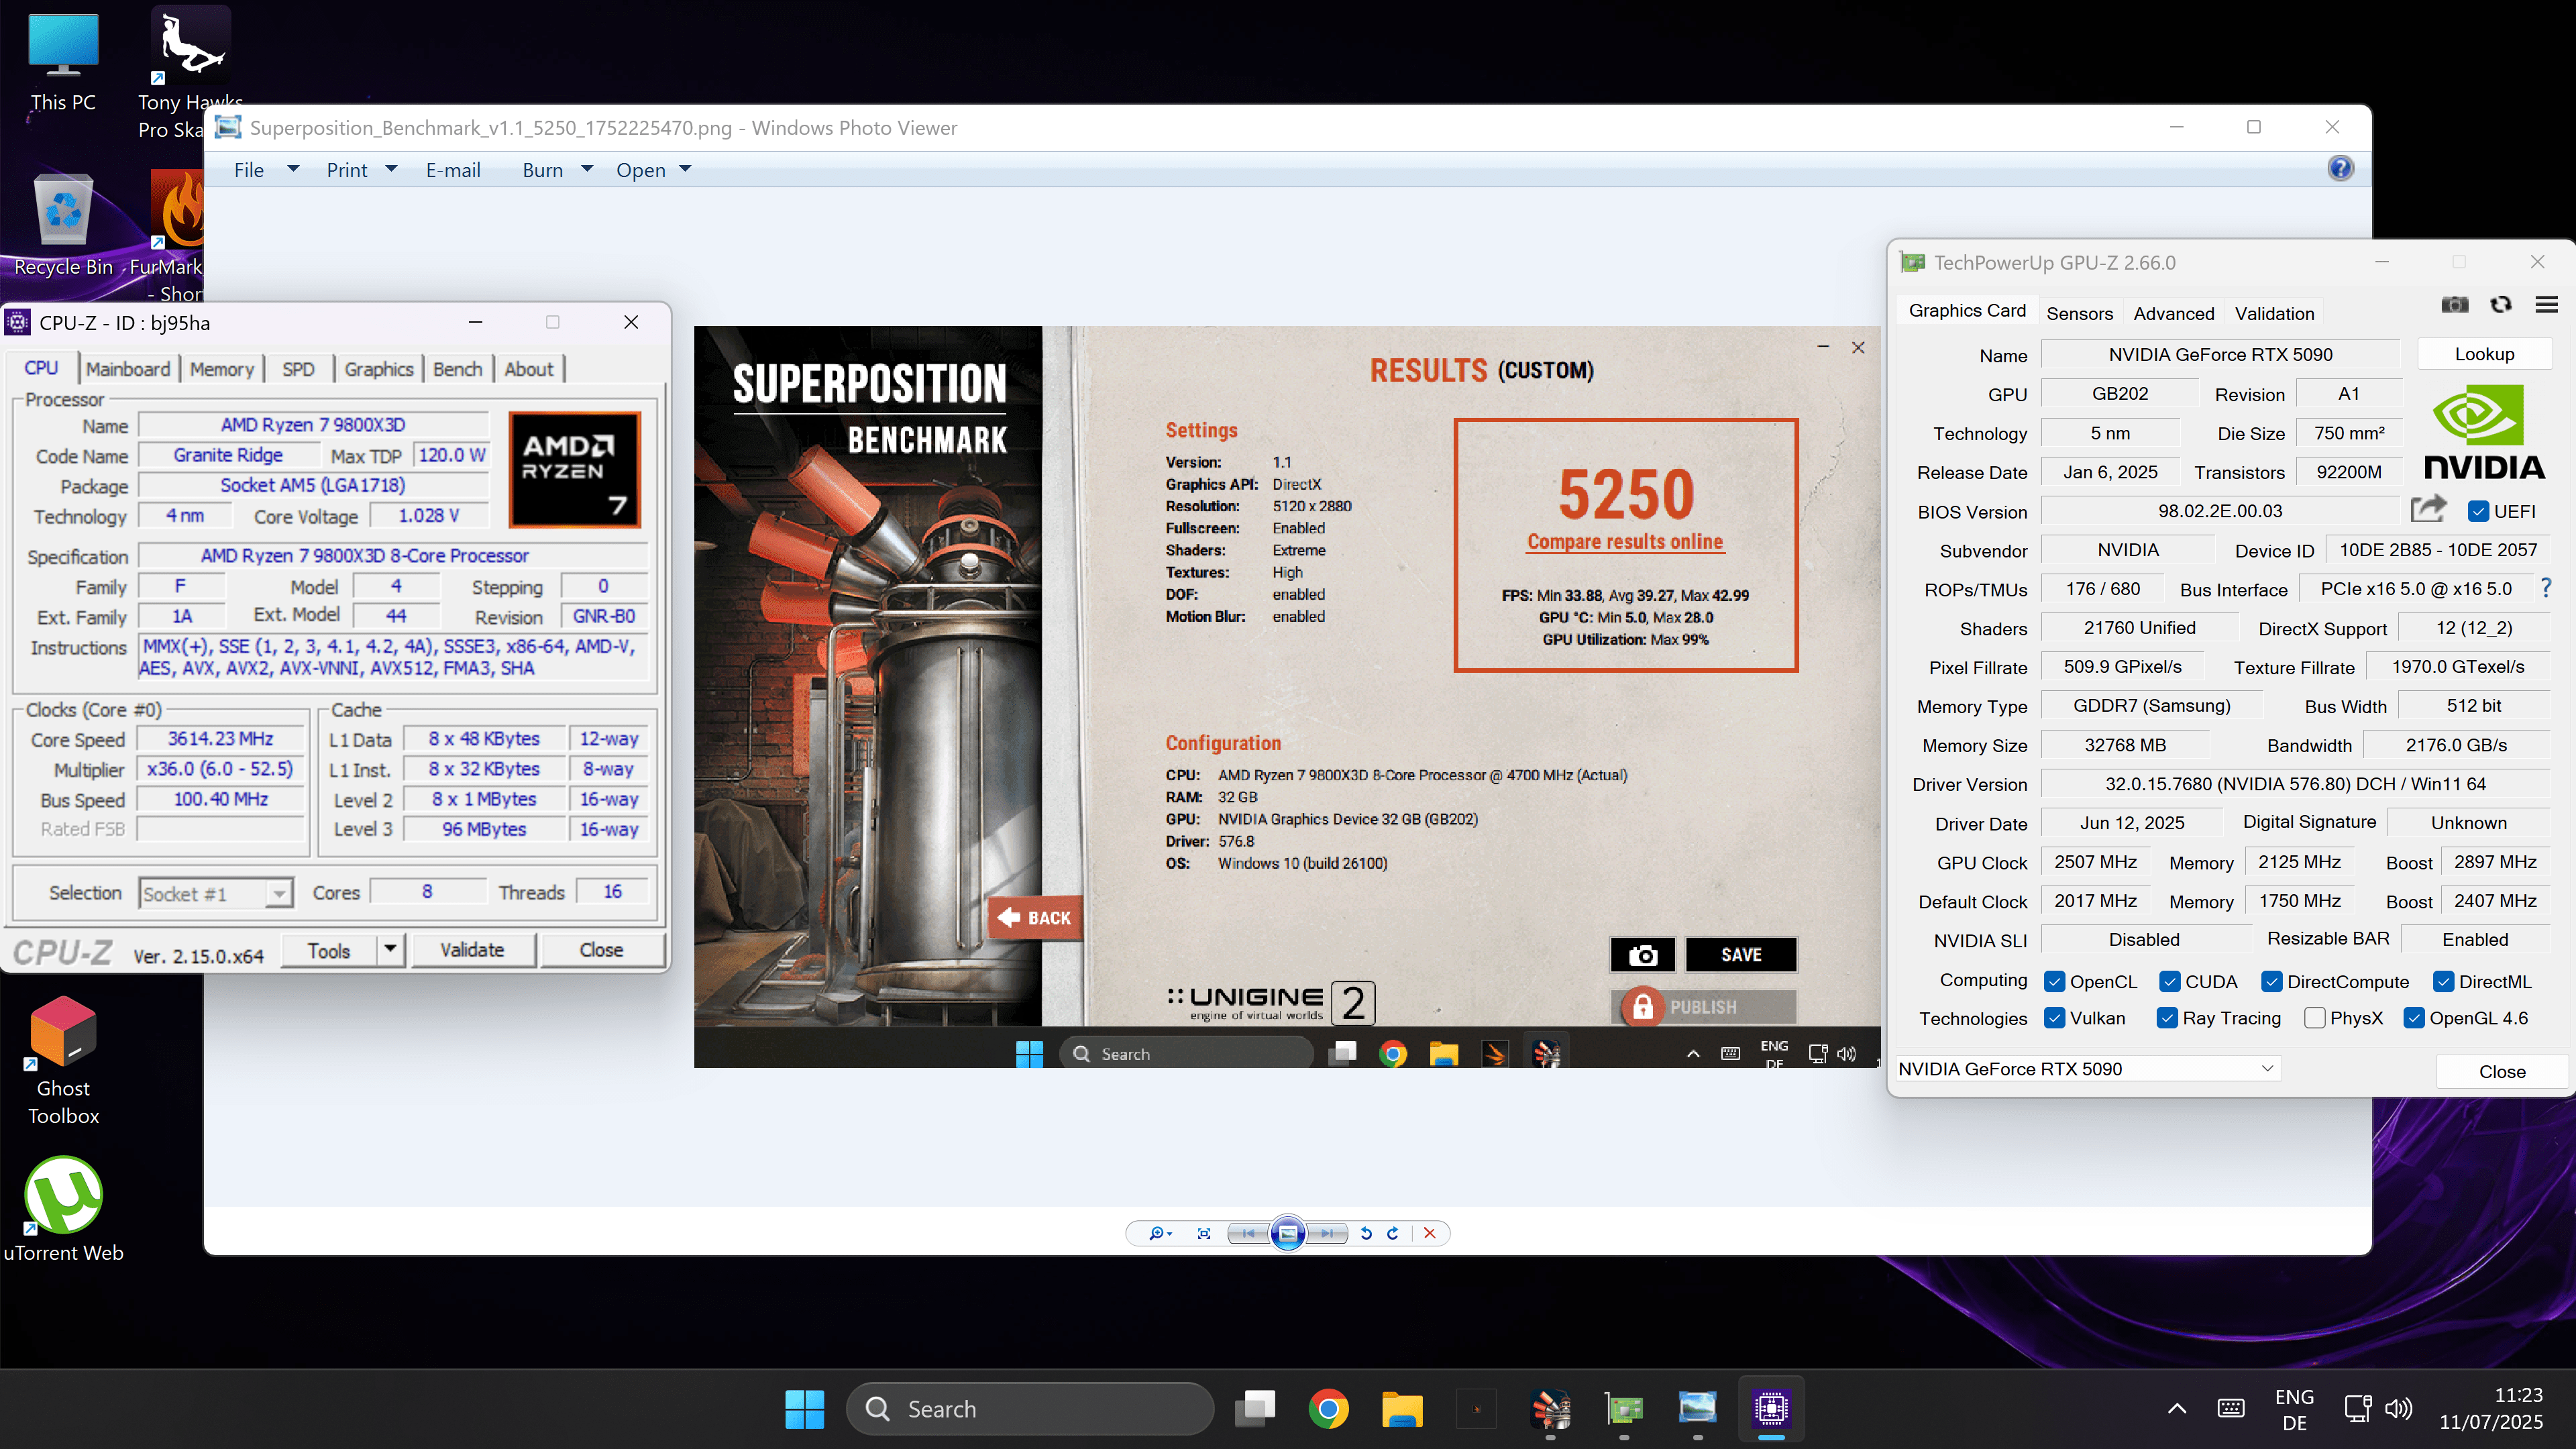Expand the Socket #1 selection dropdown

[280, 893]
